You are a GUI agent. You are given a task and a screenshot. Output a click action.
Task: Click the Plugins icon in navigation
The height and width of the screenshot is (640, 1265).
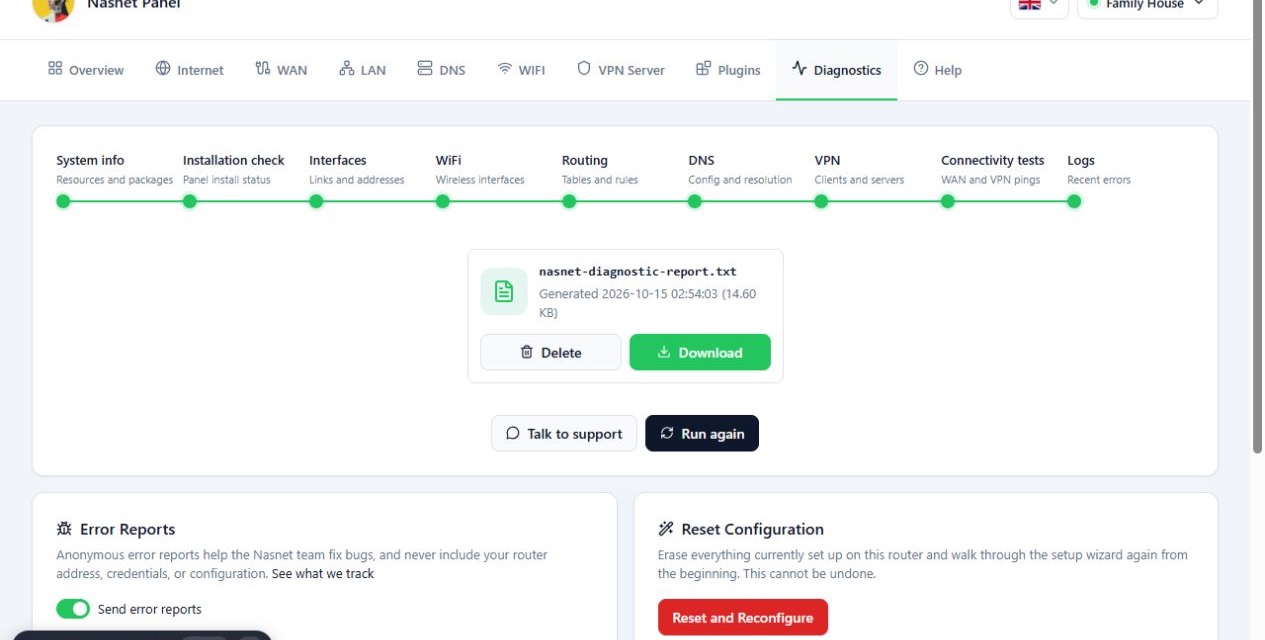tap(703, 69)
